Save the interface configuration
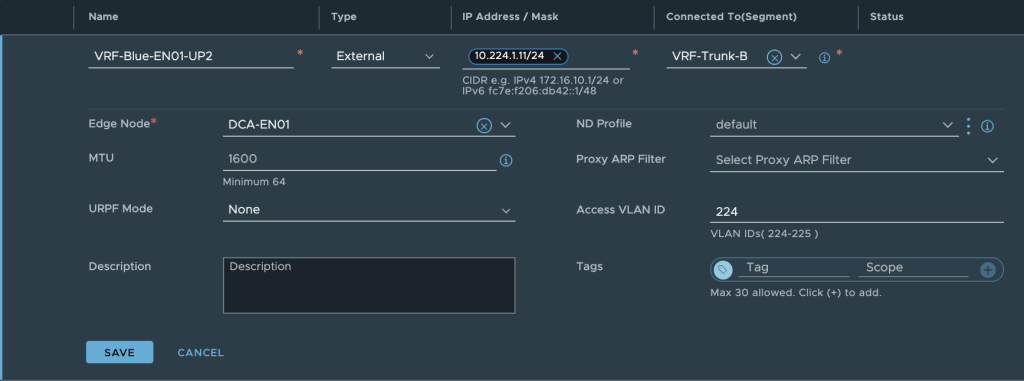Screen dimensions: 1024x381 120,352
